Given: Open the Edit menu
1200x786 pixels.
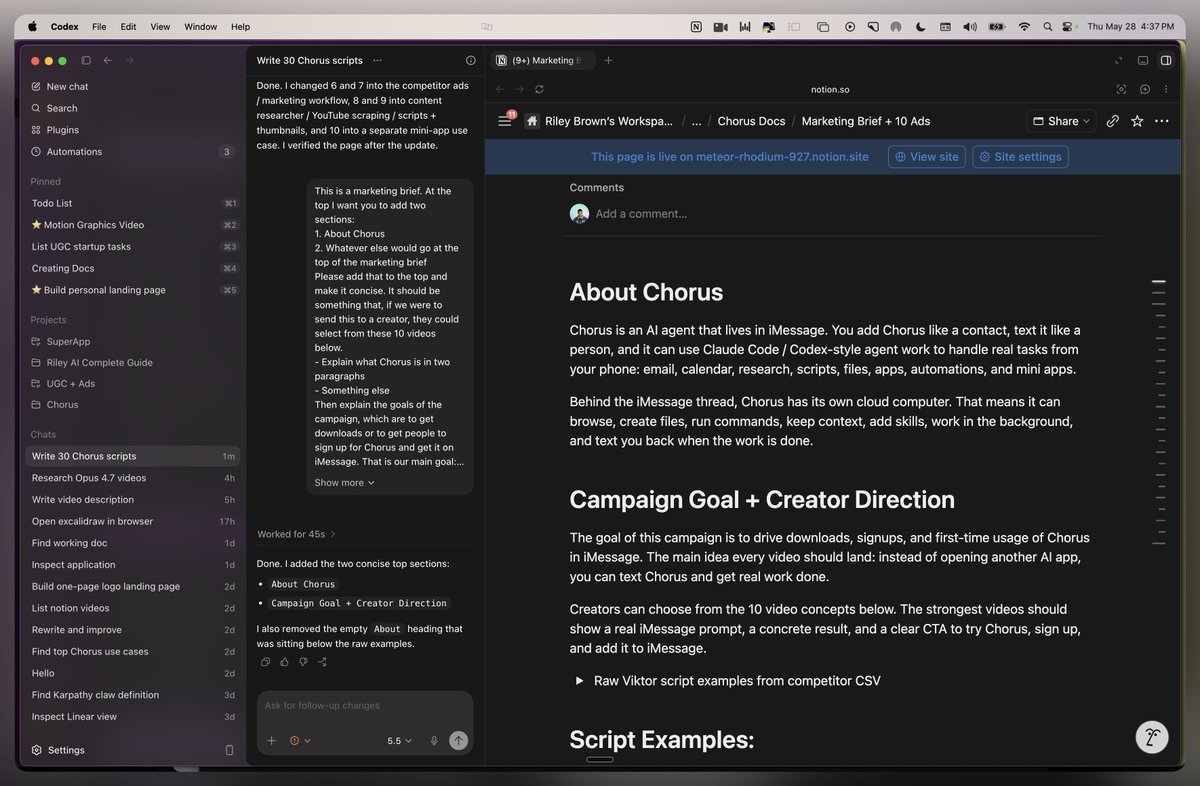Looking at the screenshot, I should [128, 27].
